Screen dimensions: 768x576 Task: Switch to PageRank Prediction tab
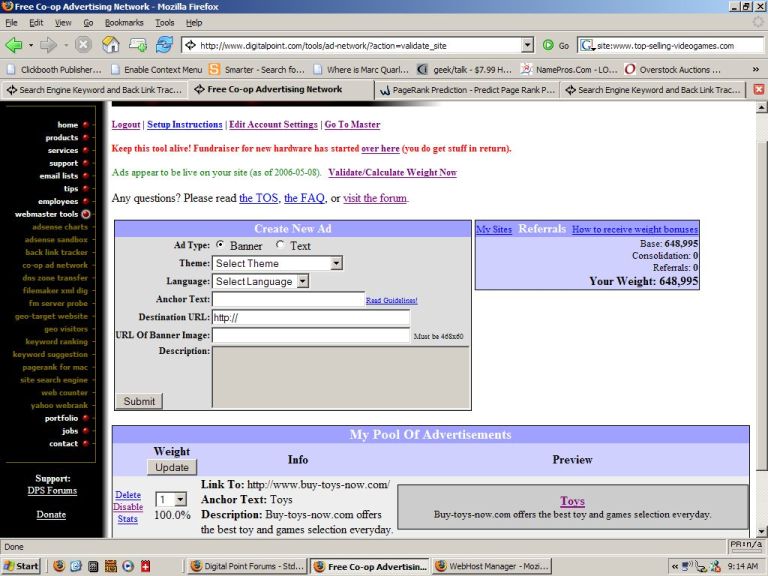pyautogui.click(x=468, y=90)
